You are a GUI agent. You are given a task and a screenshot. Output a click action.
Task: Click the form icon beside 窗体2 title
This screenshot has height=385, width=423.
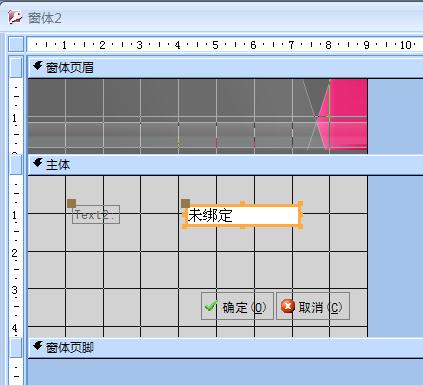tap(15, 17)
